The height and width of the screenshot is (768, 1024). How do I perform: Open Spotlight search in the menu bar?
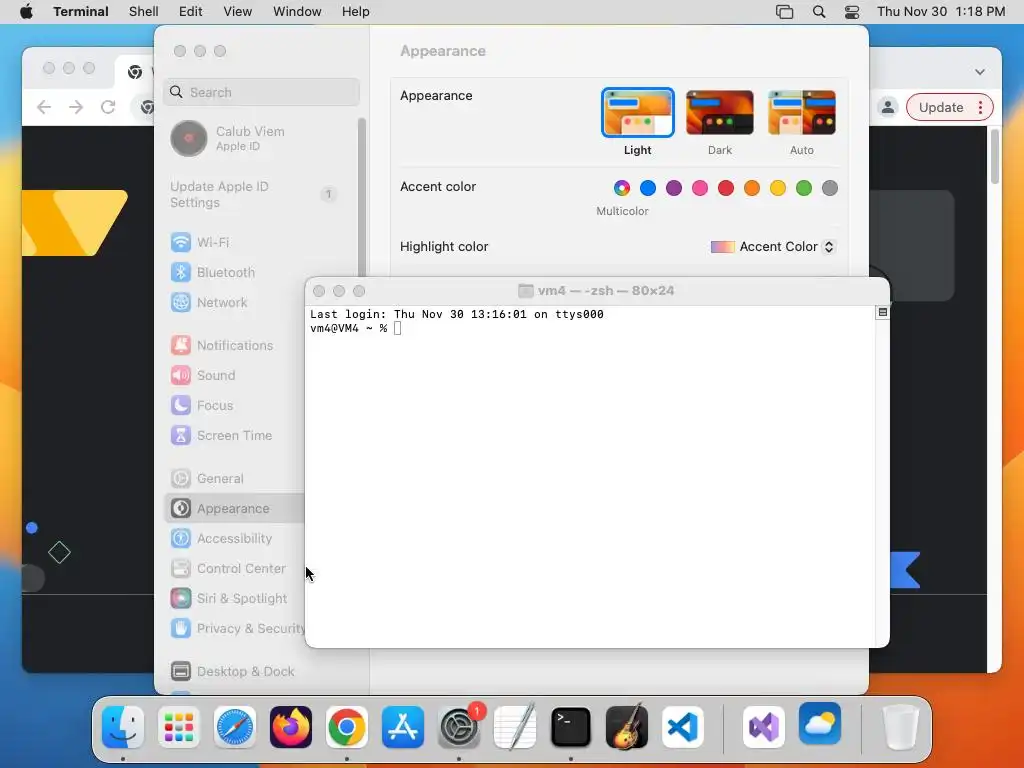pos(819,12)
